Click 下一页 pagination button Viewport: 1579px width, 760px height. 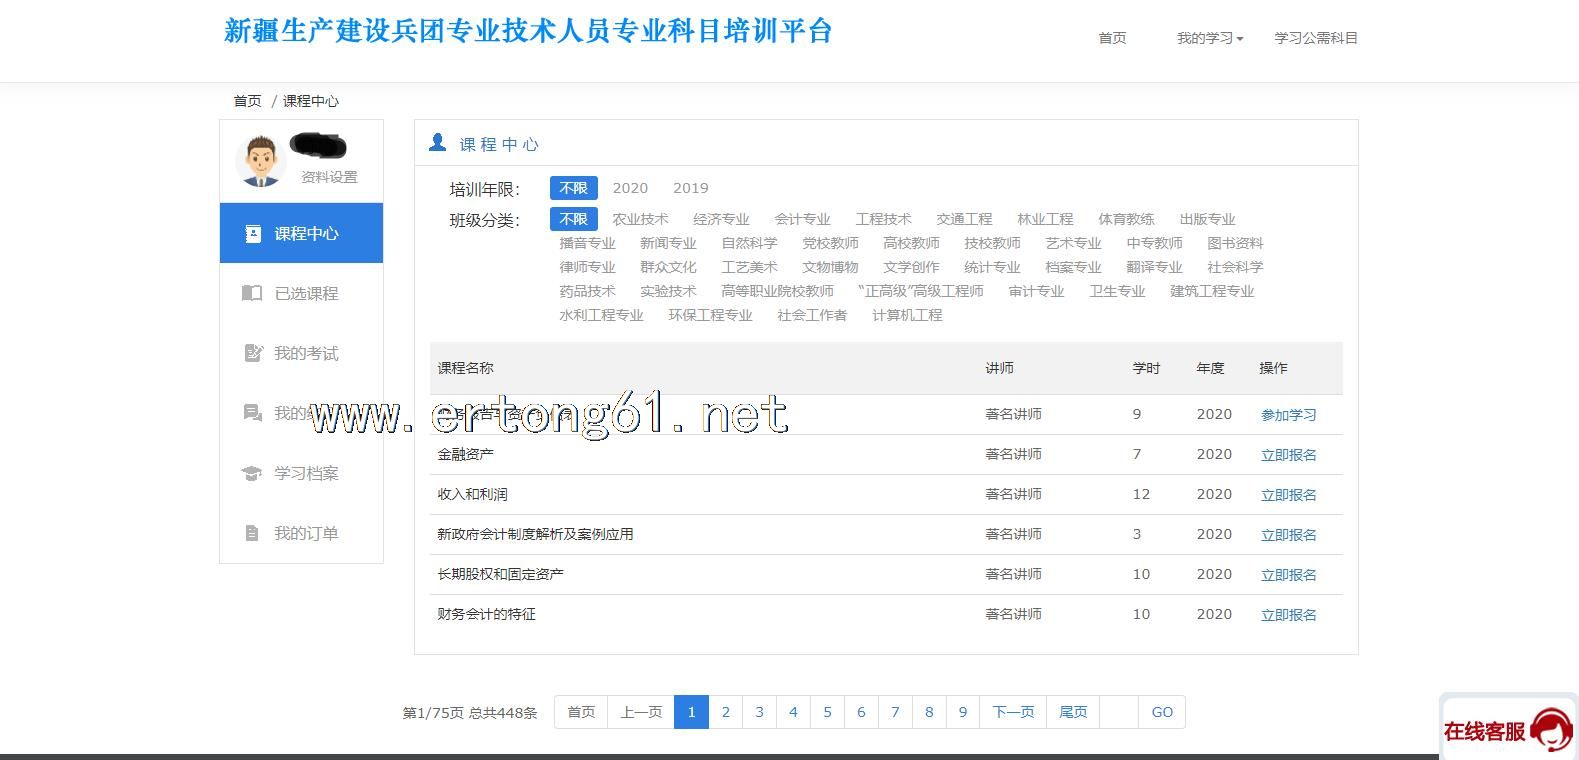tap(1013, 712)
